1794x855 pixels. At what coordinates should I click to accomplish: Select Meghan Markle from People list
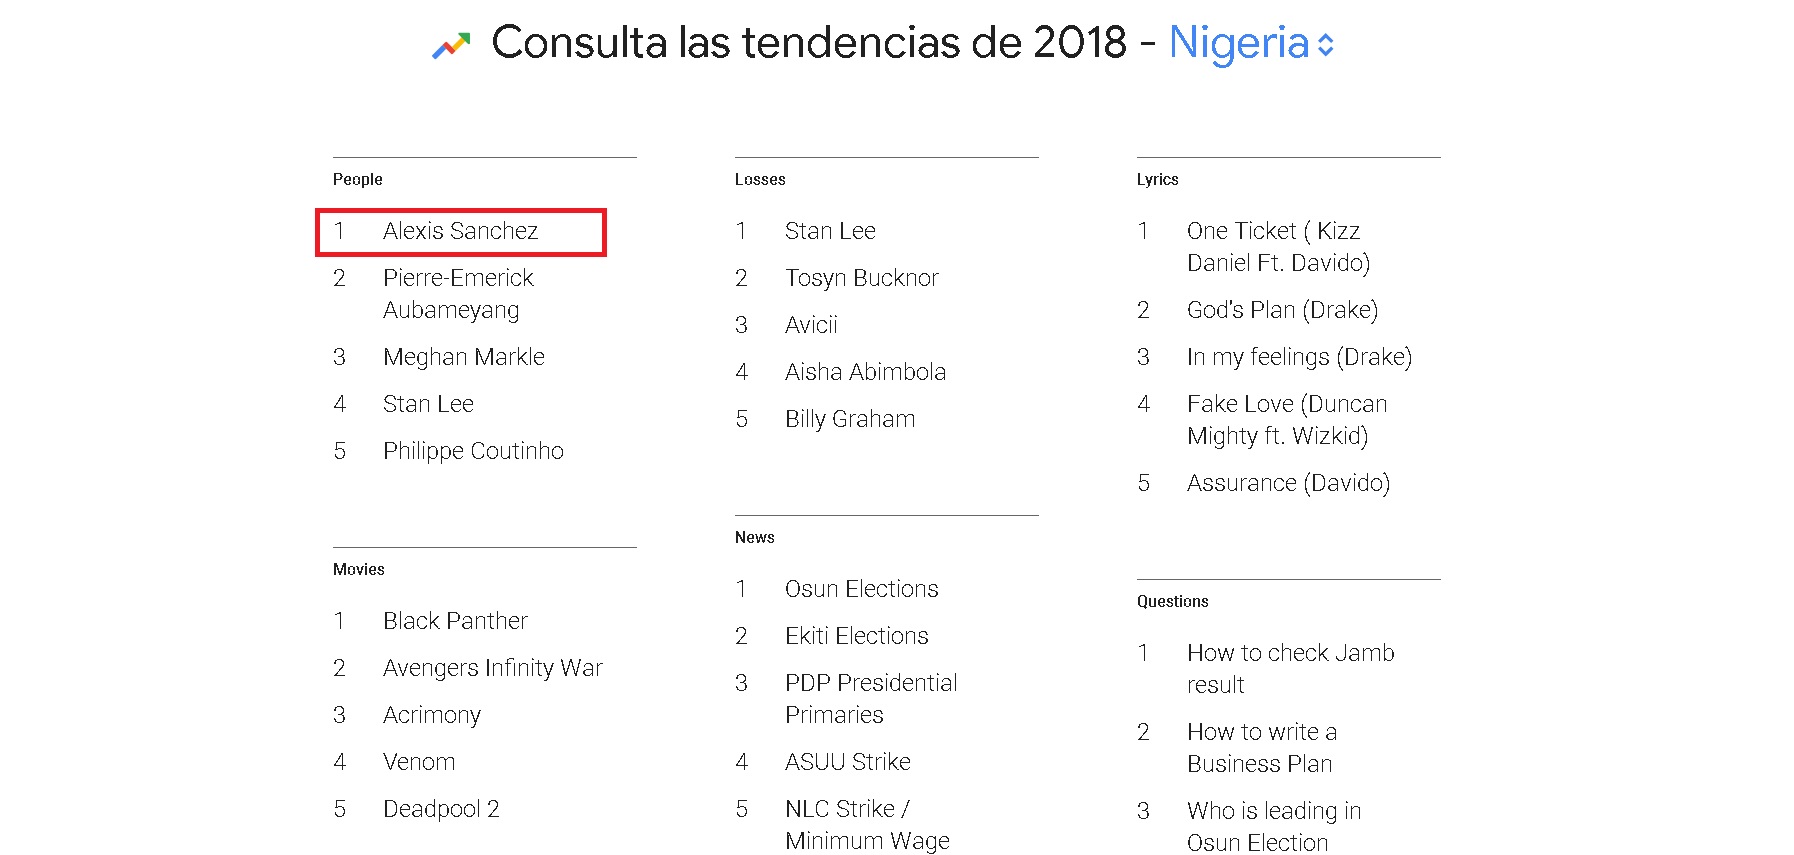pos(463,357)
